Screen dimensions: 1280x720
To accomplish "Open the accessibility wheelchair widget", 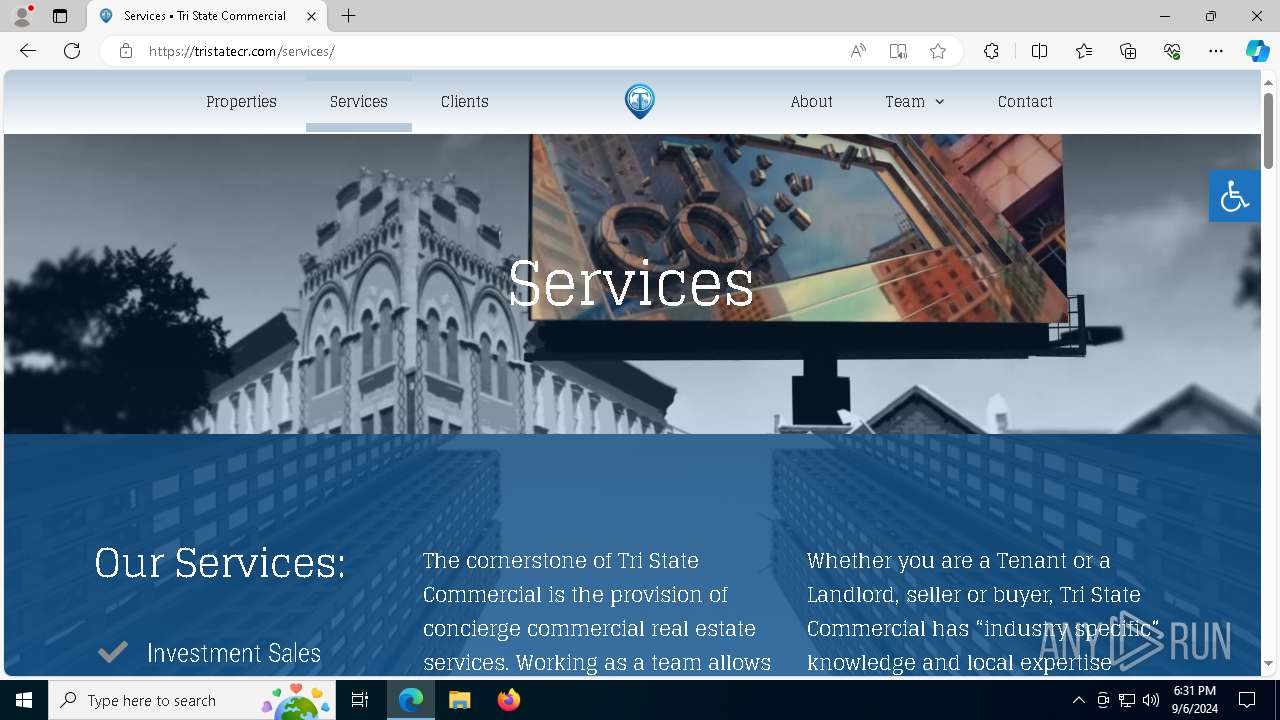I will (1234, 196).
